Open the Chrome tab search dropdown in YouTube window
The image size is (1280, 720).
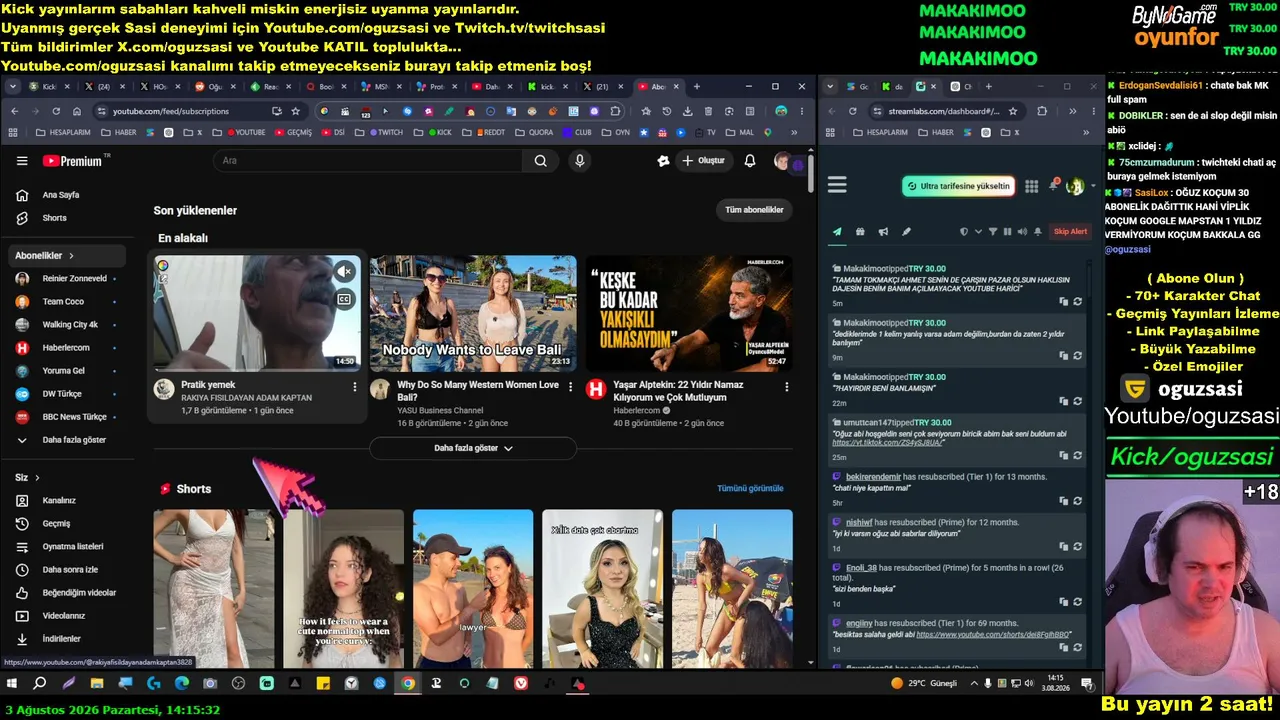[x=13, y=87]
